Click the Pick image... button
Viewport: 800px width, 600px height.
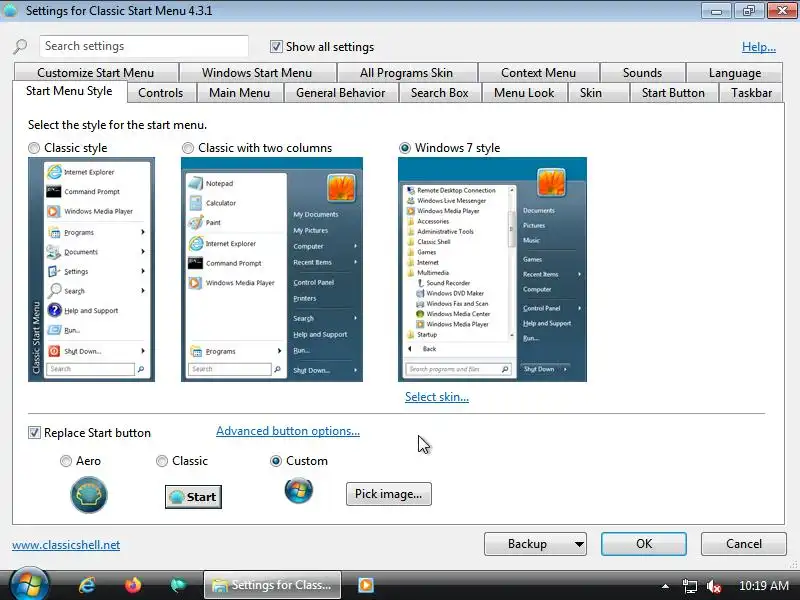click(389, 494)
